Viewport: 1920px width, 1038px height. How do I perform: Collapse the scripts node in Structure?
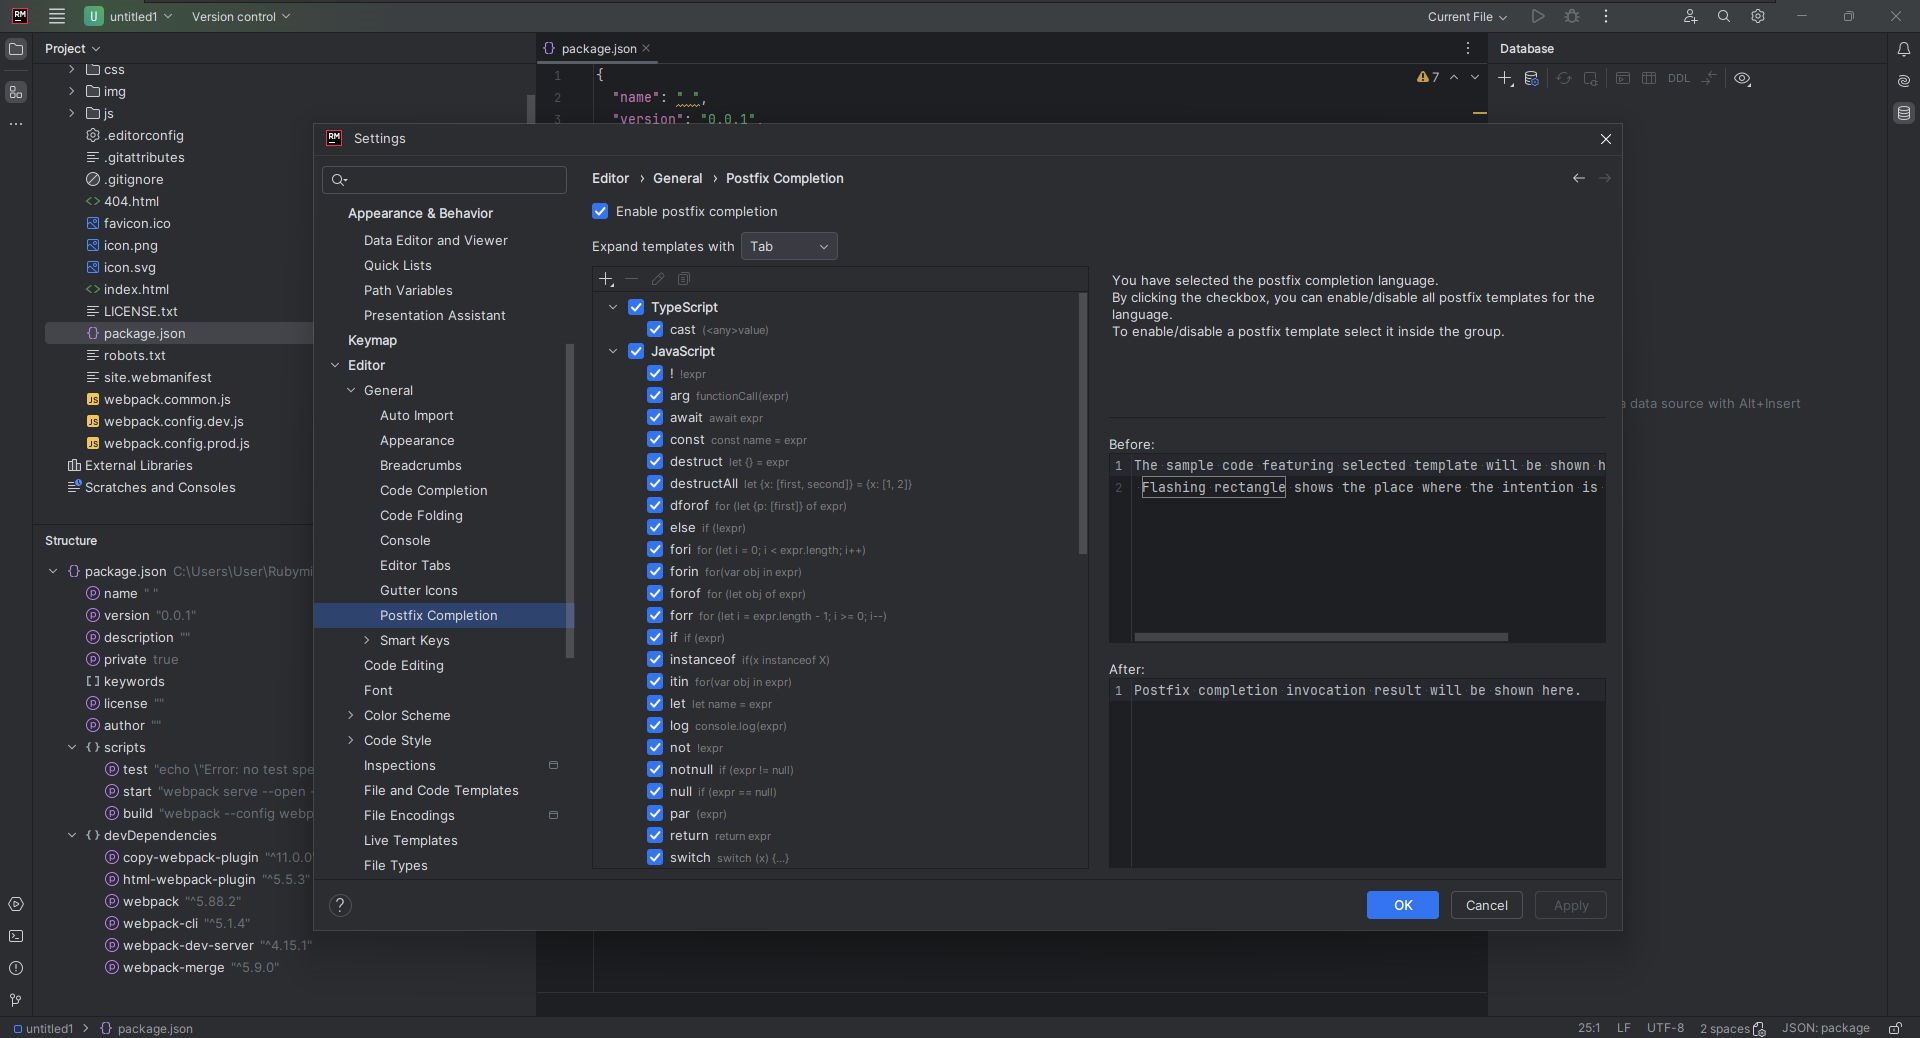(x=72, y=747)
